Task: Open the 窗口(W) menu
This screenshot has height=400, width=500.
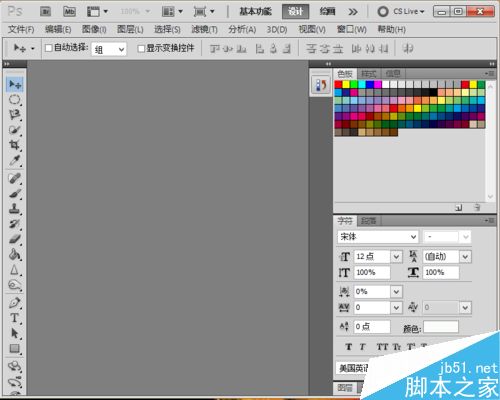Action: coord(351,29)
